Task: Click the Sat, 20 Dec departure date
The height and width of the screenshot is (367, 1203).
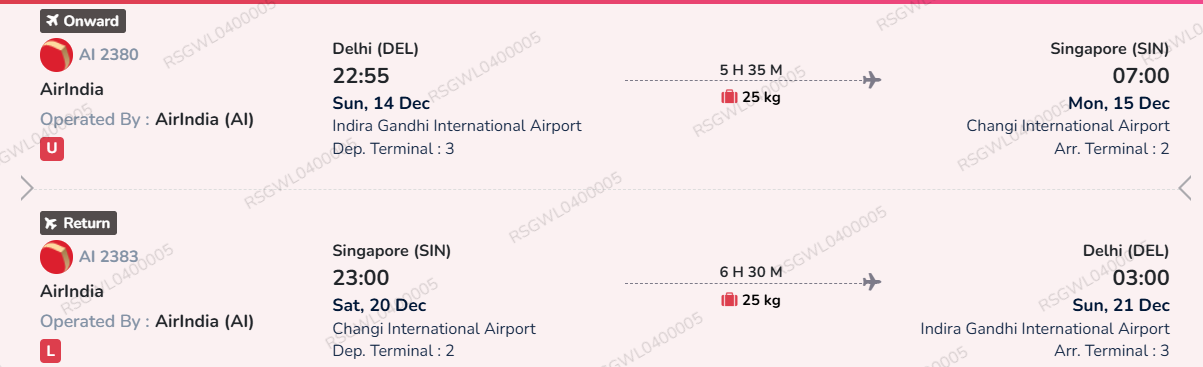Action: [x=379, y=305]
